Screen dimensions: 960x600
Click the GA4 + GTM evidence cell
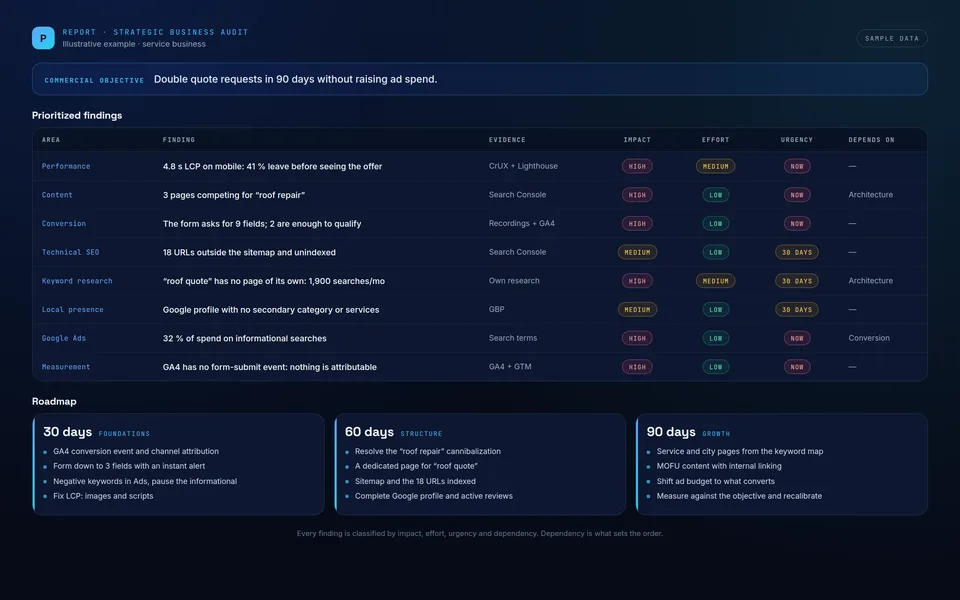[x=510, y=367]
